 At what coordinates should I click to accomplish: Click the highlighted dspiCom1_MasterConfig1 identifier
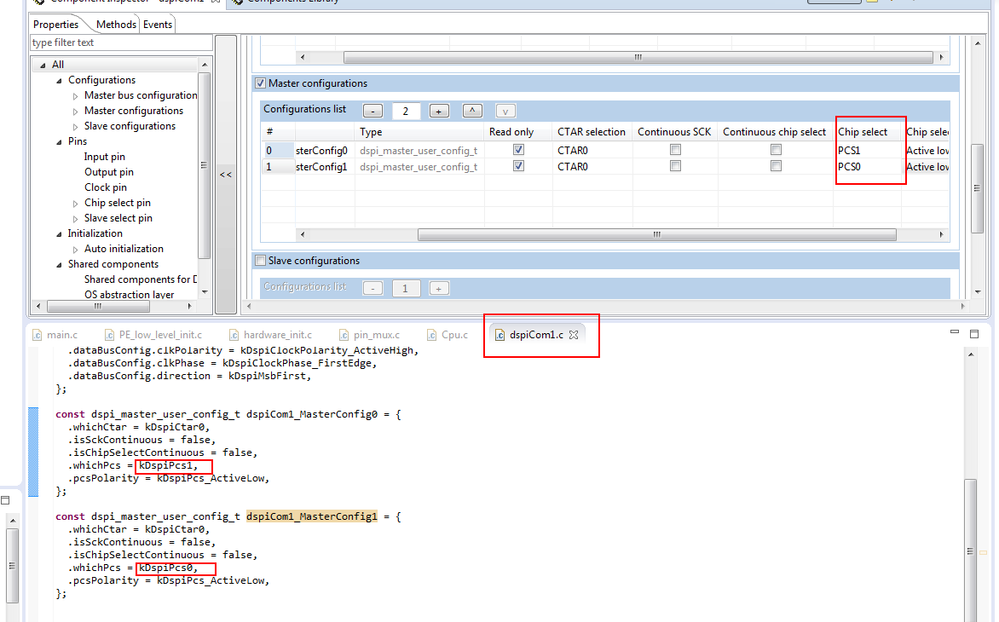312,516
